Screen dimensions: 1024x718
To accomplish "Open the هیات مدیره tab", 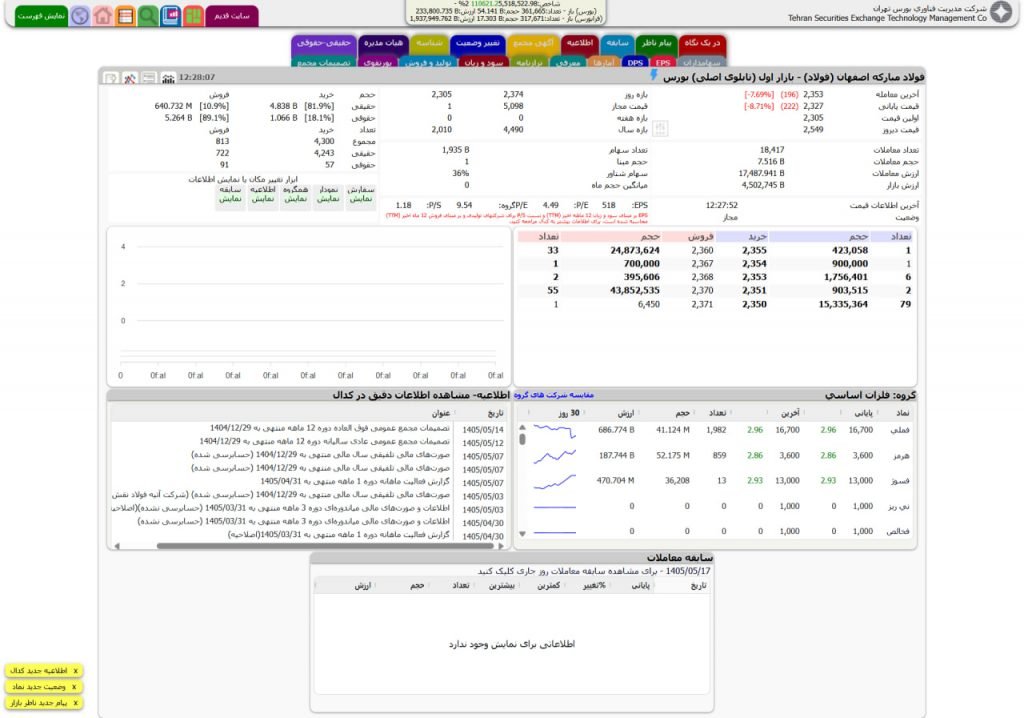I will pyautogui.click(x=383, y=43).
